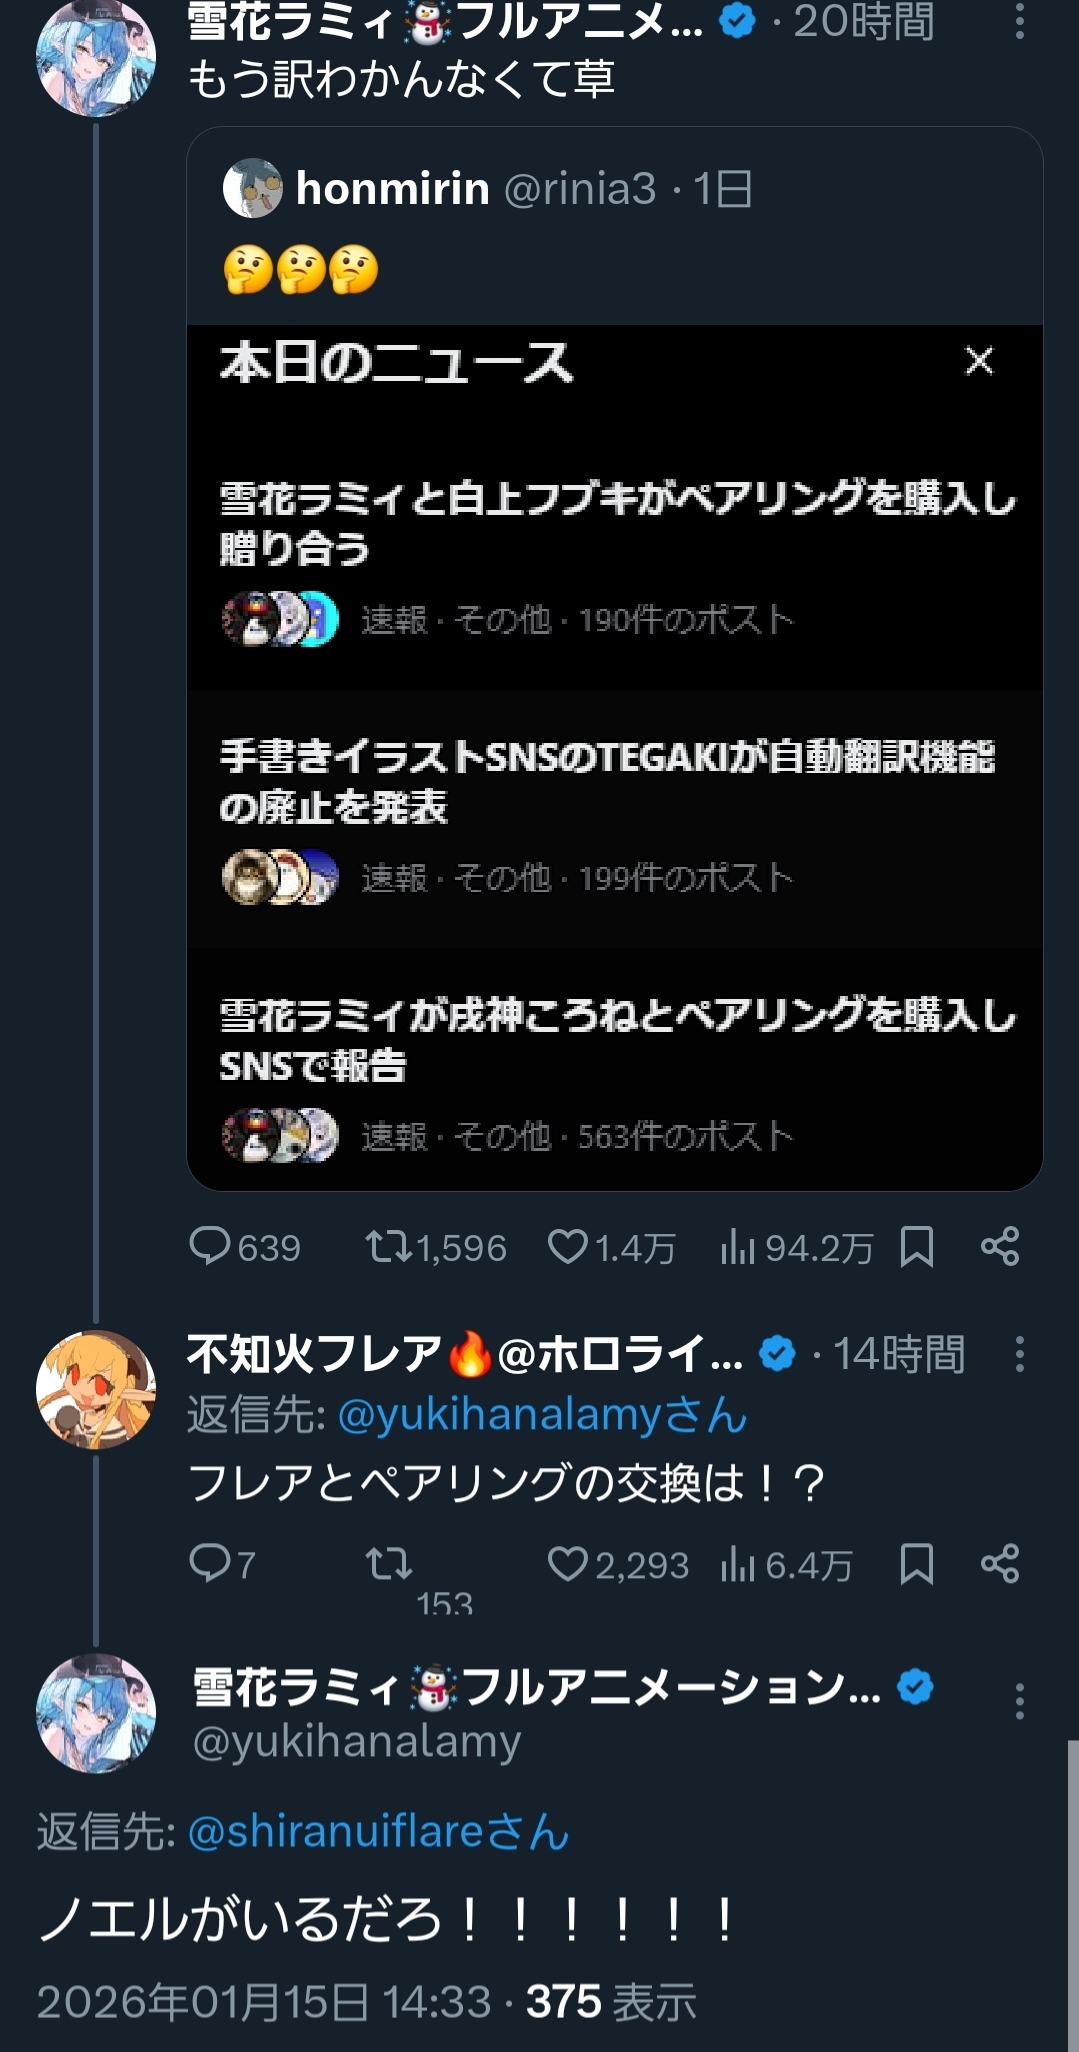The height and width of the screenshot is (2052, 1079).
Task: Open more options for Lamy's top tweet
Action: tap(1019, 21)
